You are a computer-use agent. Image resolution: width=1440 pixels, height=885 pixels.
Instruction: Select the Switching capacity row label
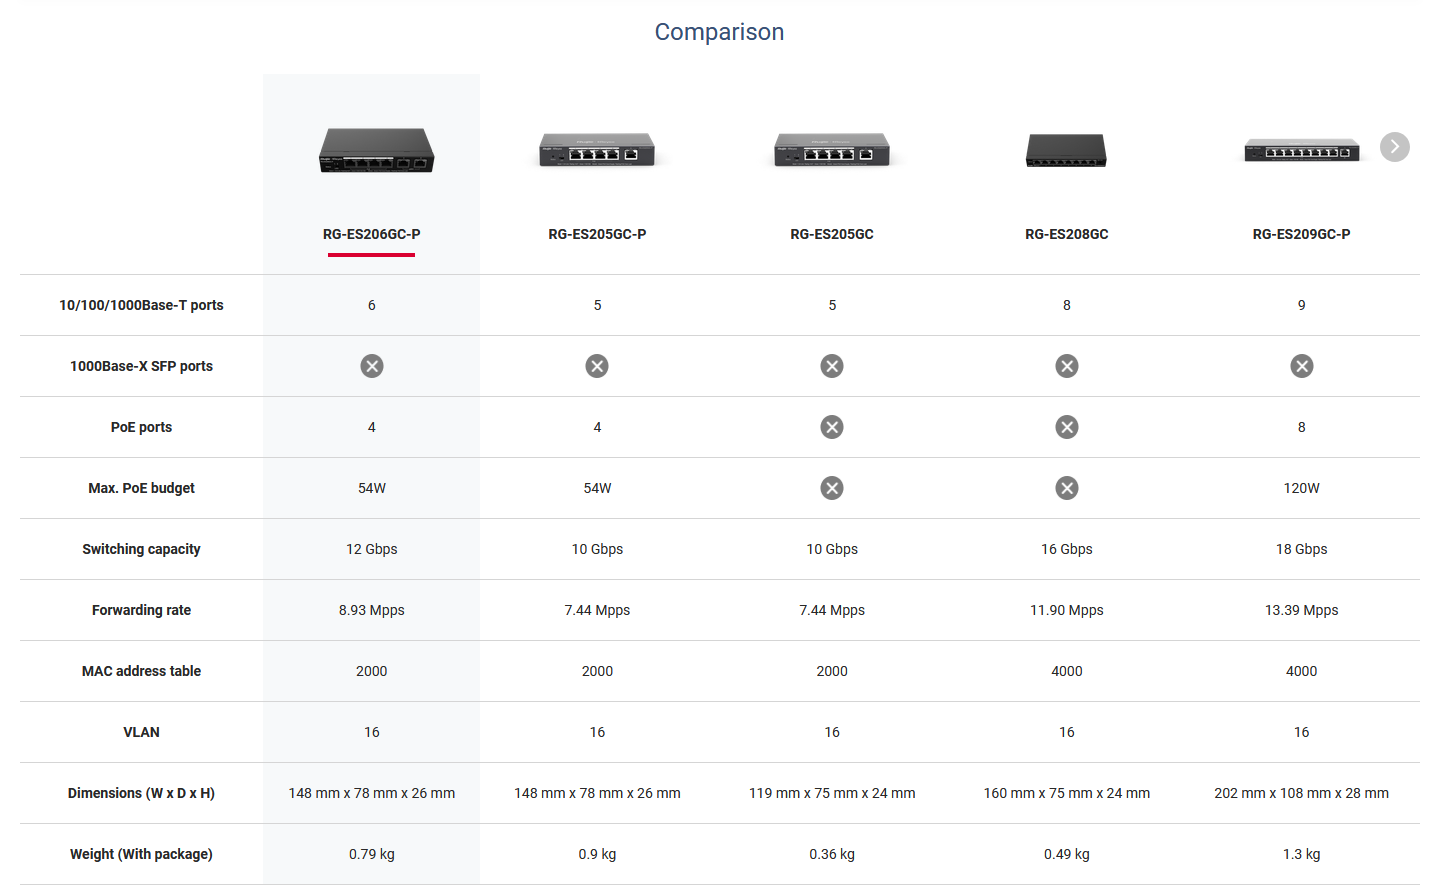(141, 549)
